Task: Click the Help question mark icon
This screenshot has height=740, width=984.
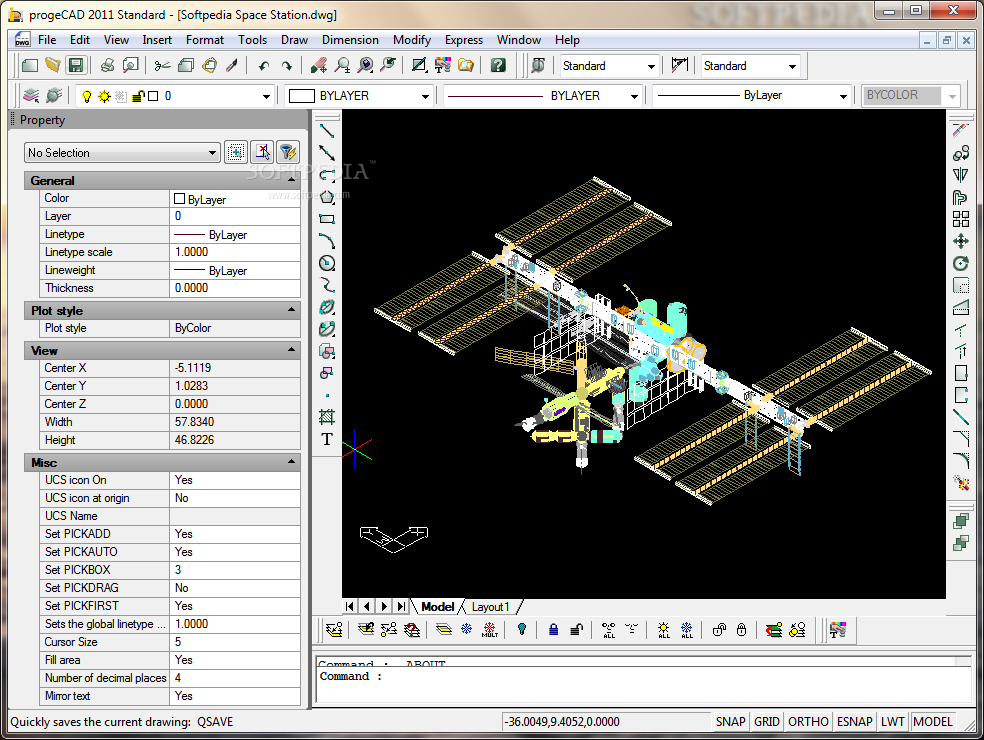Action: pos(498,65)
